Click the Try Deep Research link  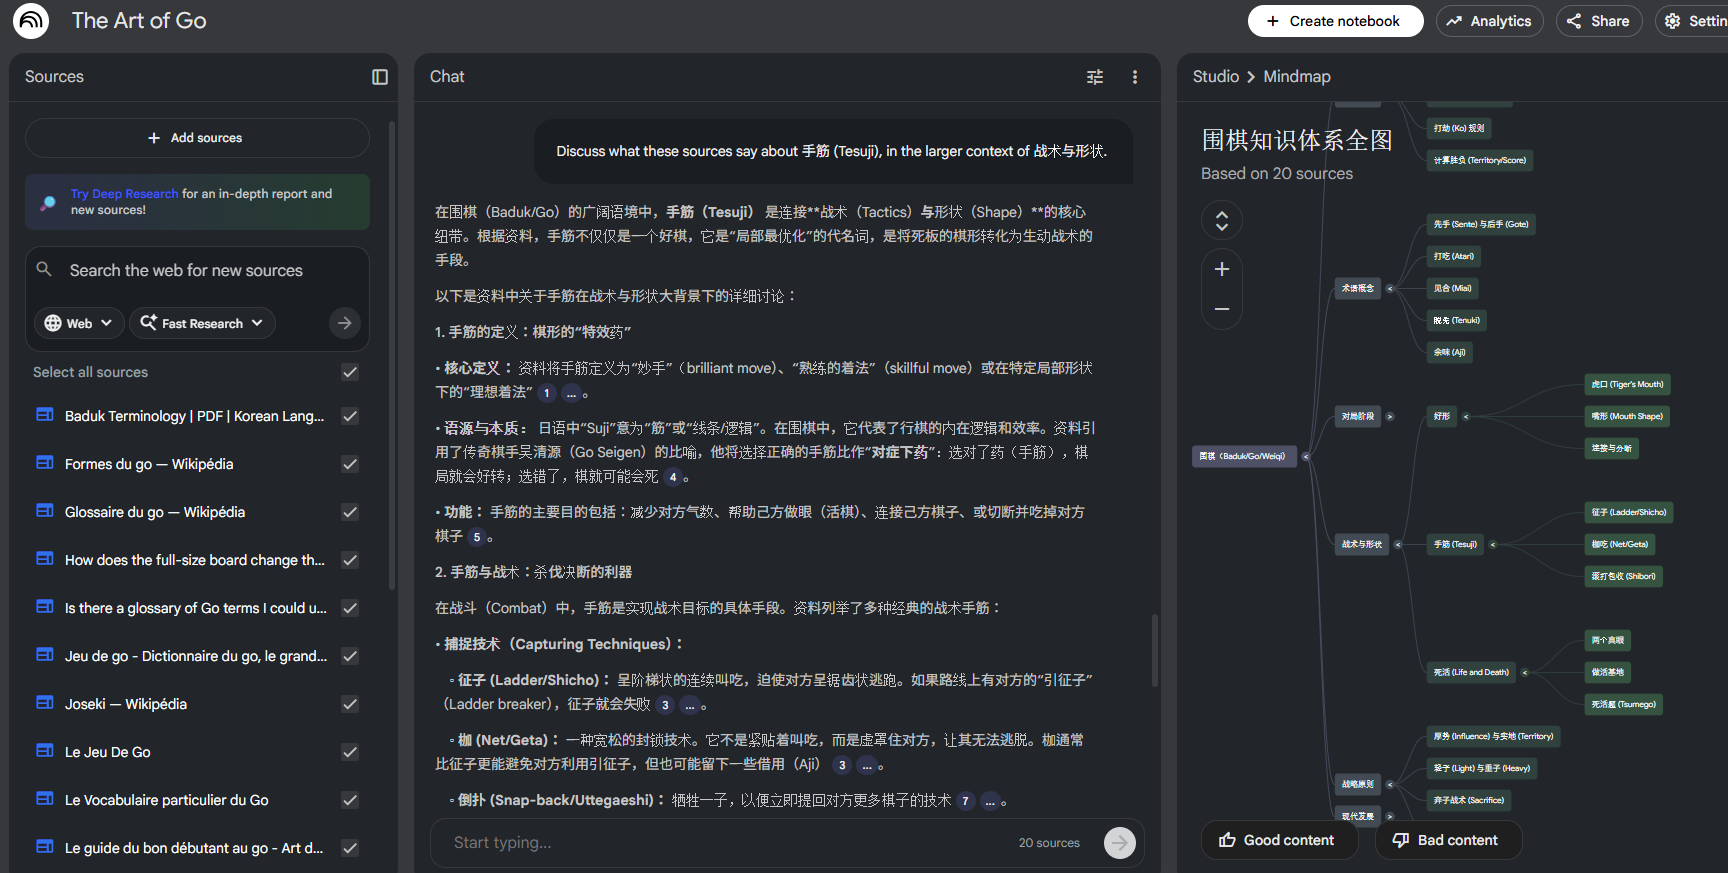(x=124, y=194)
